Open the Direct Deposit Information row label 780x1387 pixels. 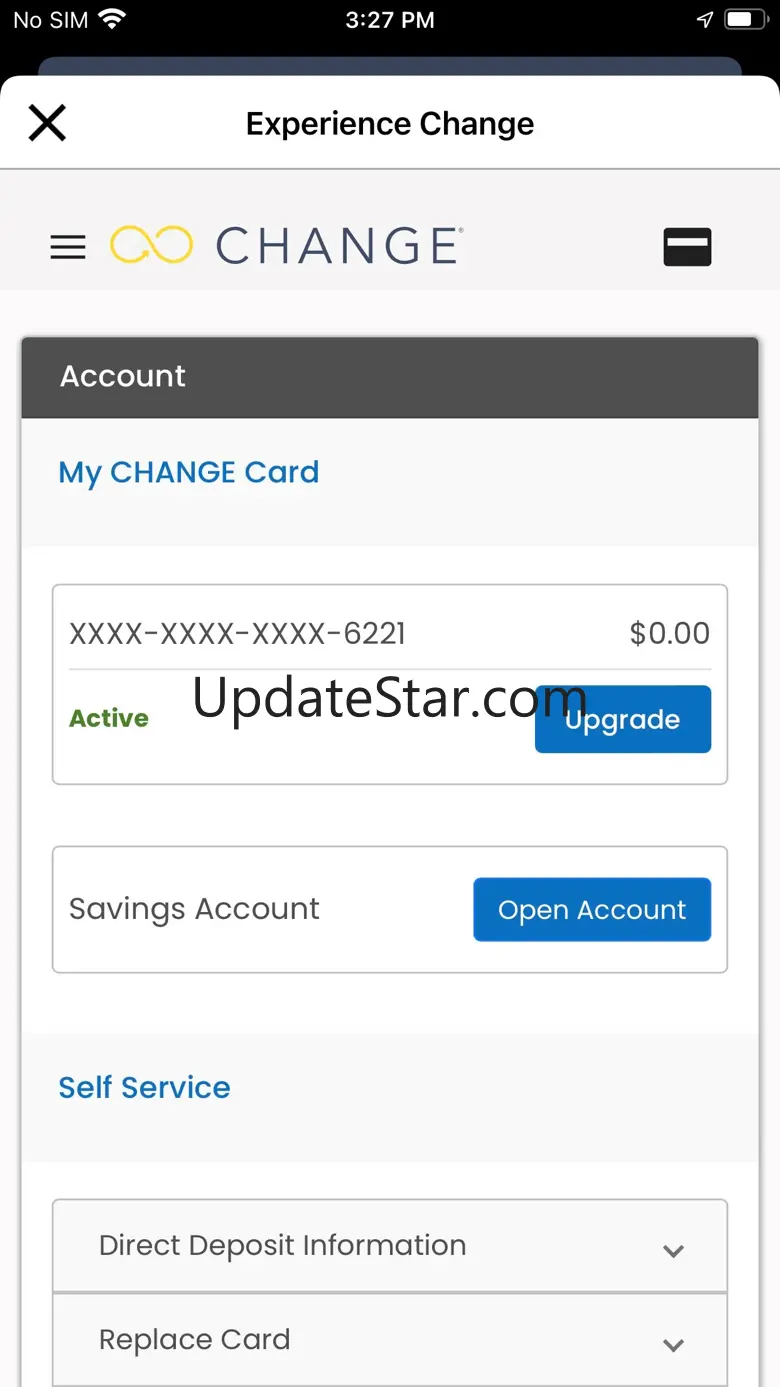tap(282, 1246)
